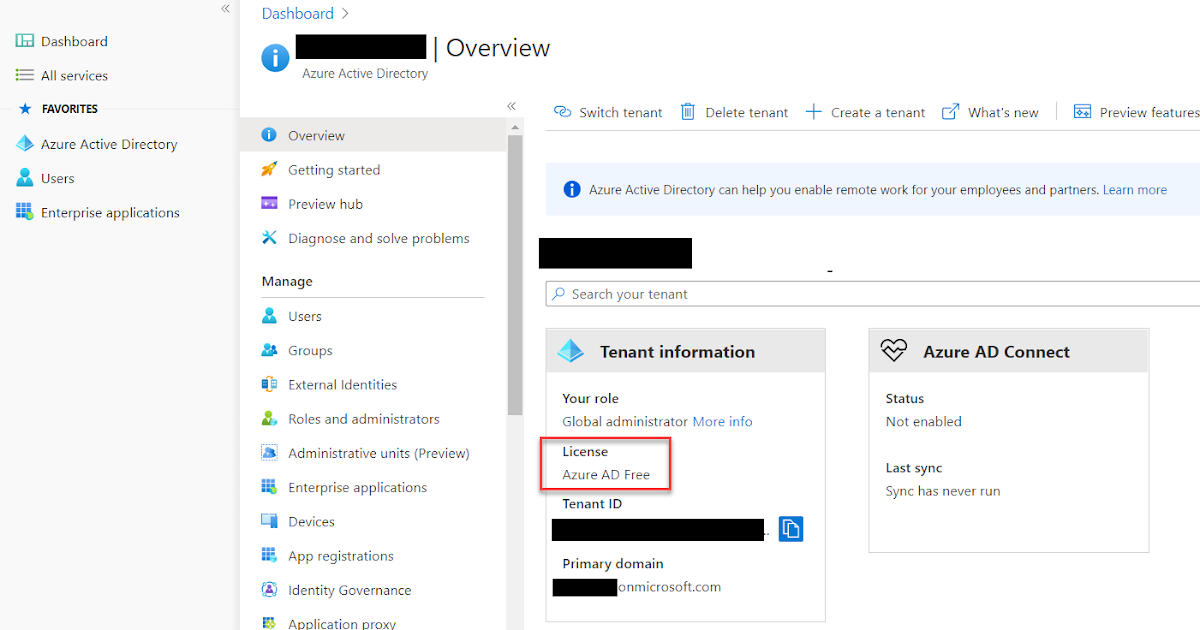Collapse the Azure AD navigation pane

pos(511,105)
